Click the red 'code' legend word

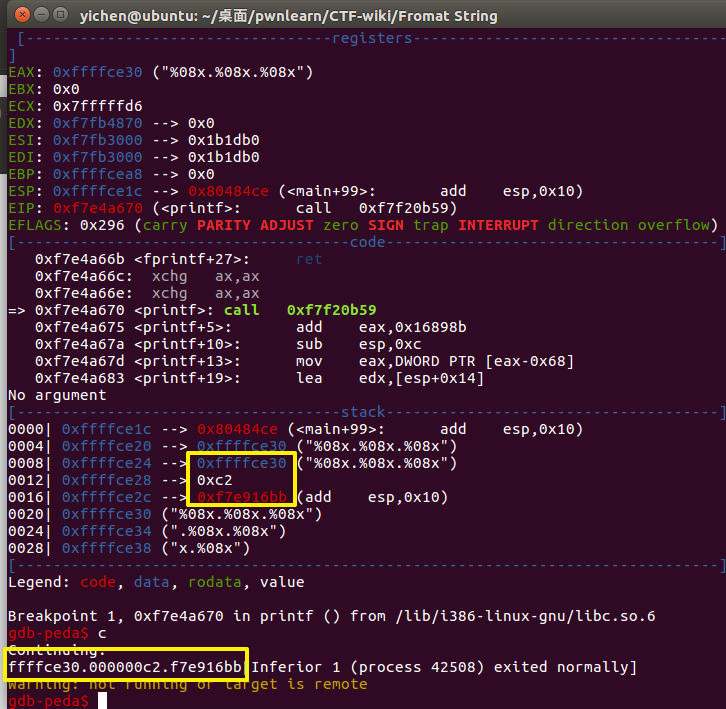98,582
